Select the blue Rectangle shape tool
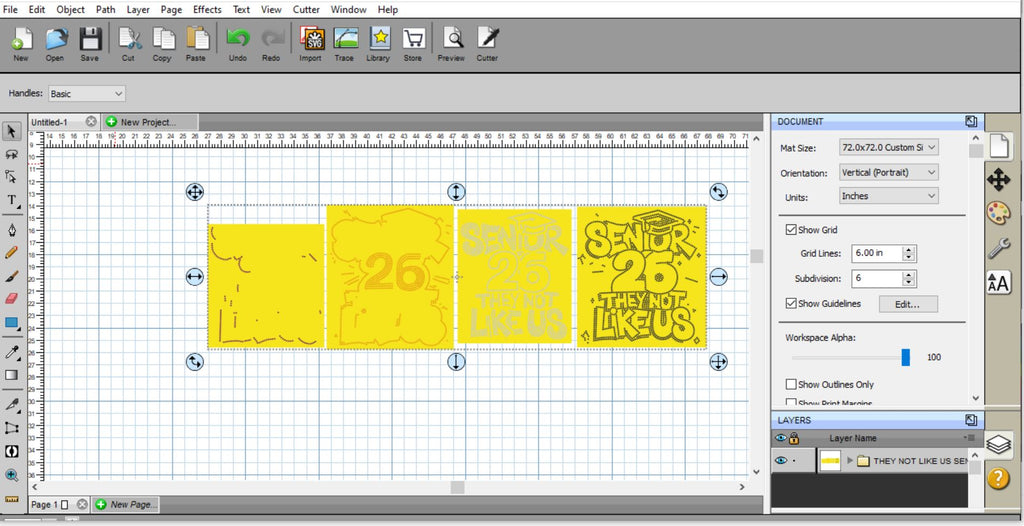 tap(12, 323)
